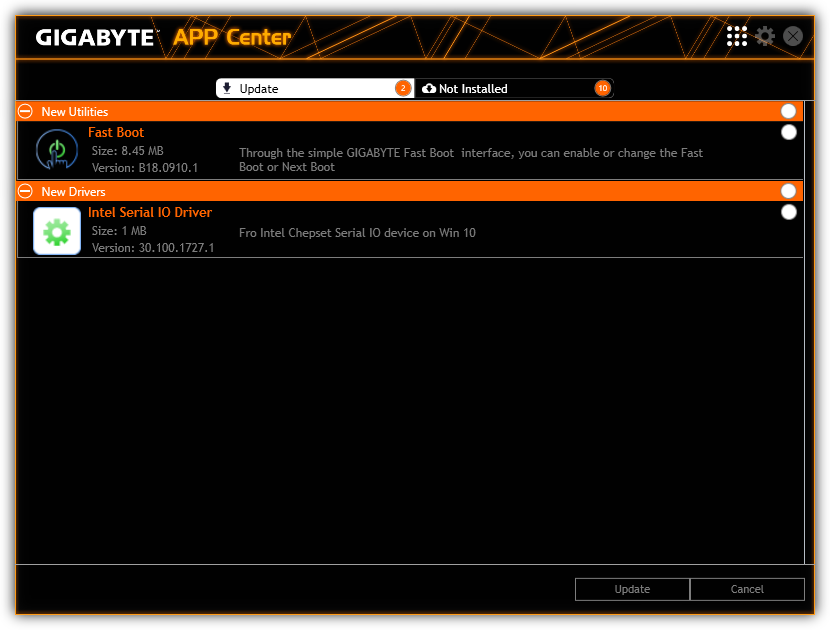Screen dimensions: 830x630
Task: Click 'Version: B18.0910.1' text
Action: (x=145, y=168)
